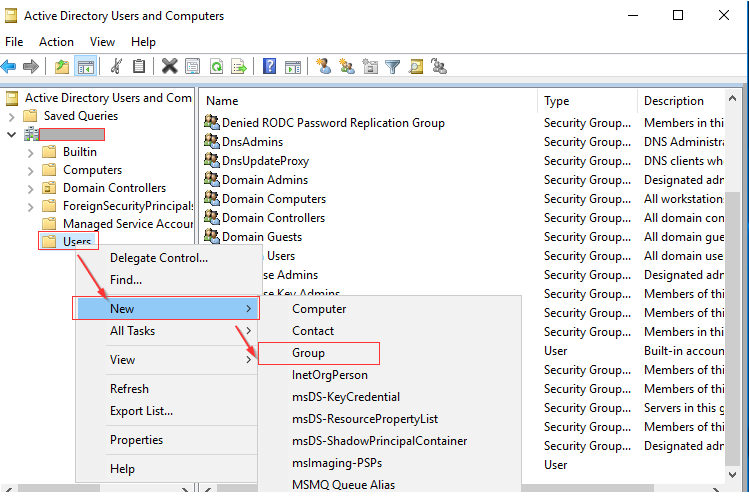Choose Properties in the context menu
This screenshot has width=749, height=496.
[x=167, y=440]
